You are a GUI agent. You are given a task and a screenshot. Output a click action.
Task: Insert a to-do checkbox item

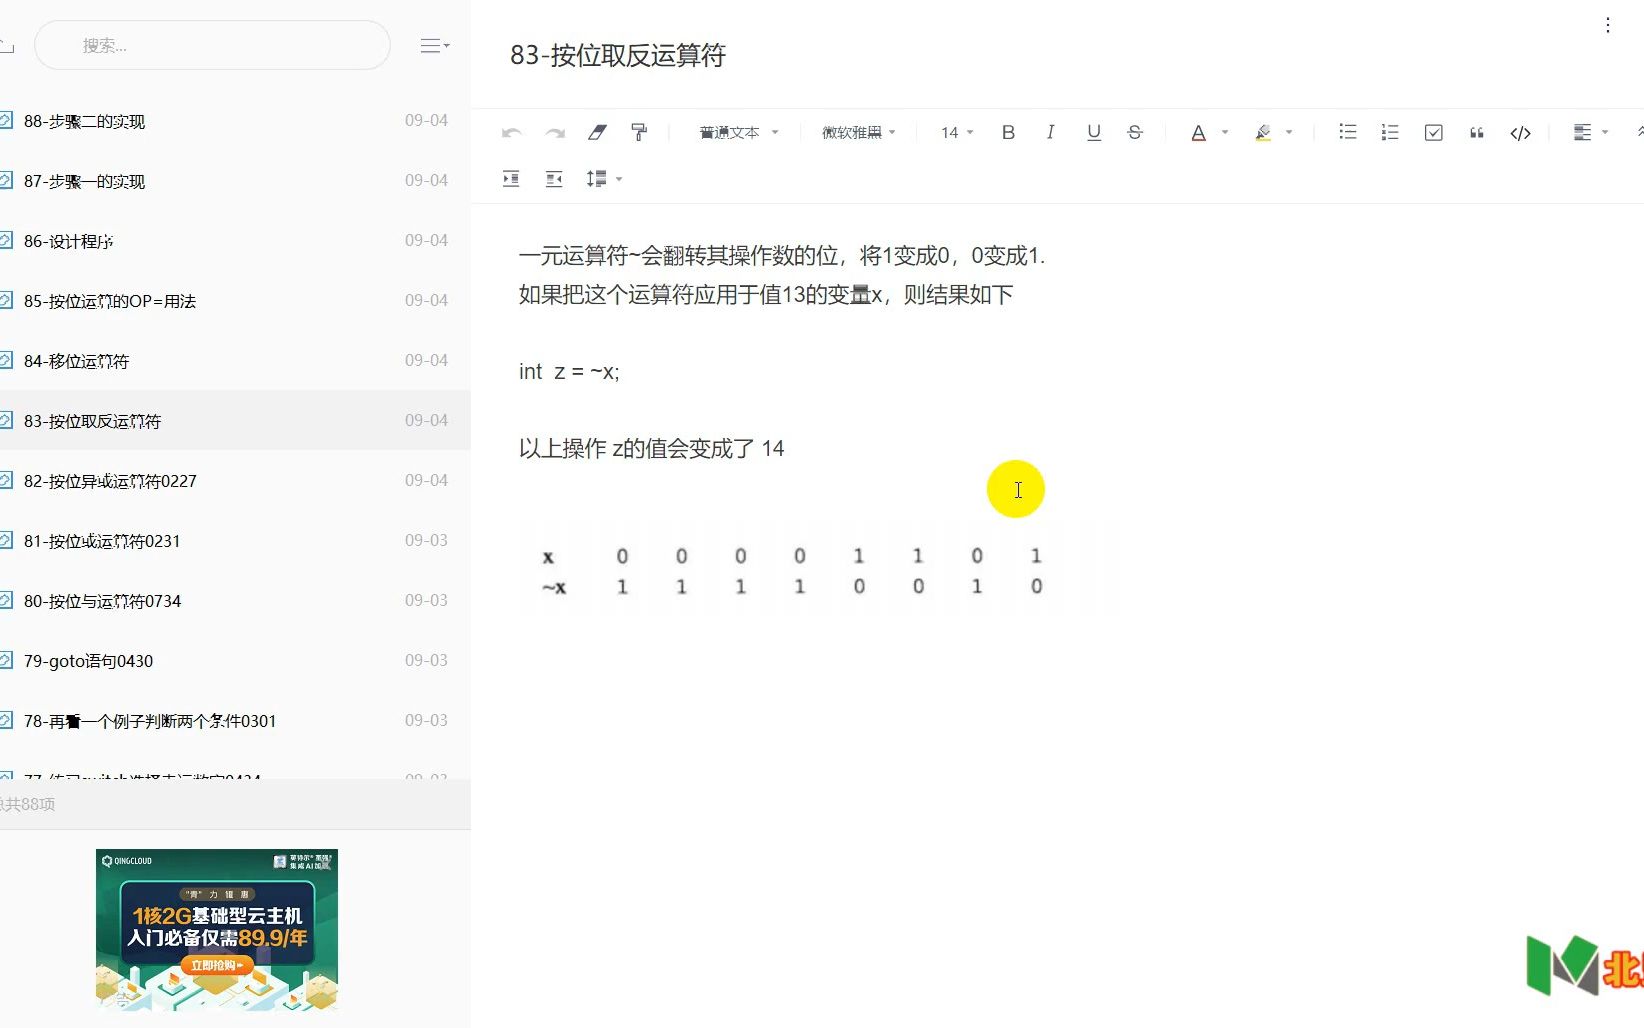point(1433,132)
